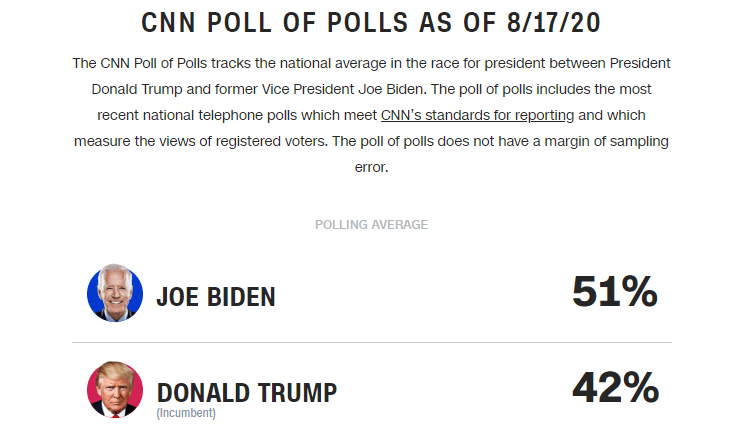Click the word "error." ending the paragraph
The height and width of the screenshot is (435, 753).
[371, 167]
